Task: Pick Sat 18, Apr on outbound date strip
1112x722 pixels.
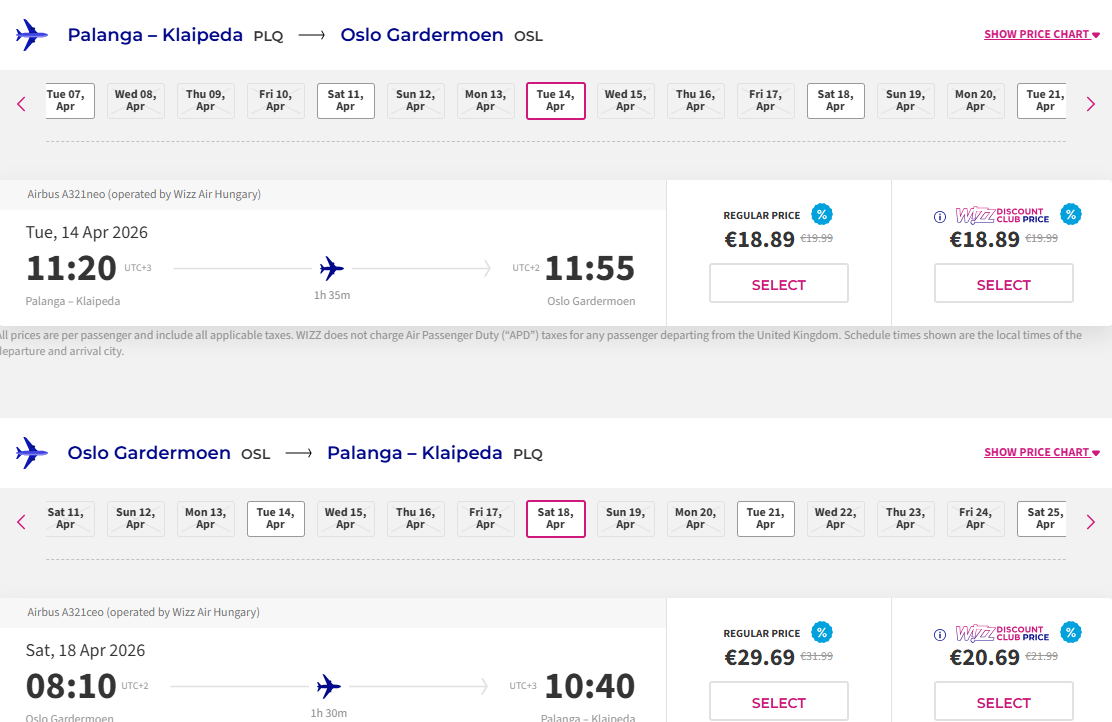Action: point(836,101)
